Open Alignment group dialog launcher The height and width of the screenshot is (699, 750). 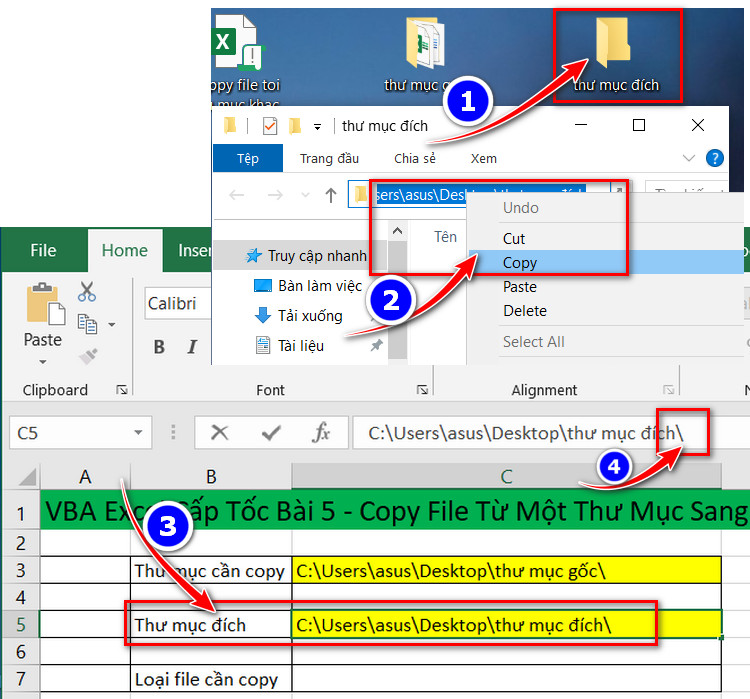[669, 390]
